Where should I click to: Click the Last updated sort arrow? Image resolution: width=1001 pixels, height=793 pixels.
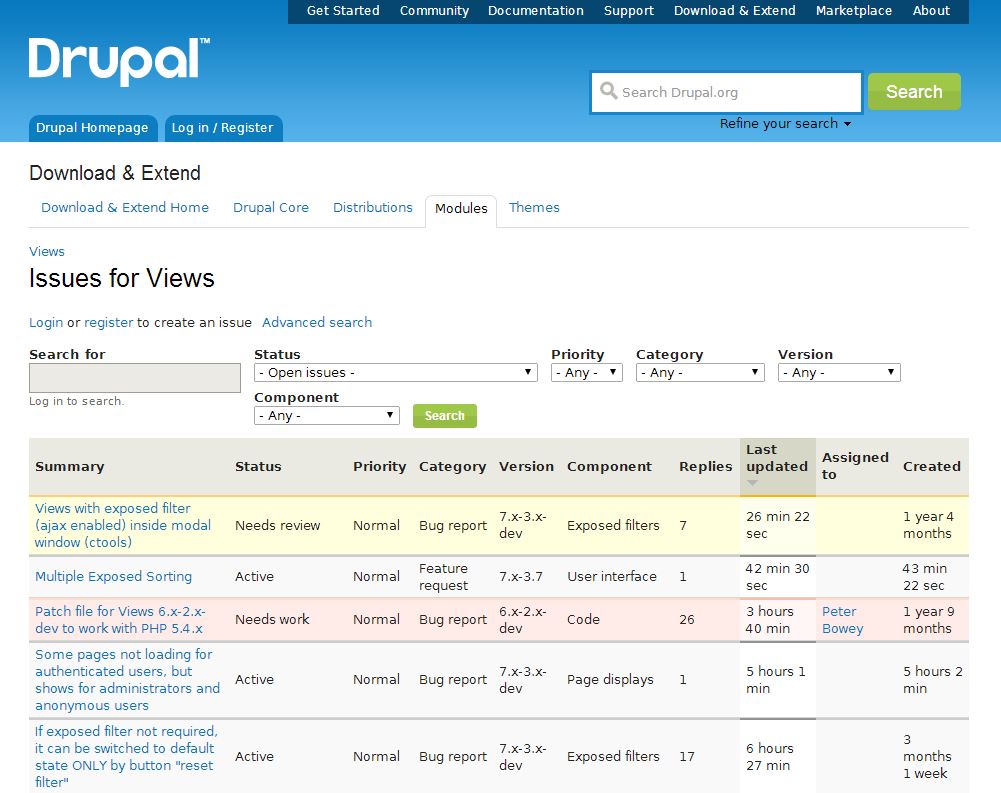click(752, 483)
